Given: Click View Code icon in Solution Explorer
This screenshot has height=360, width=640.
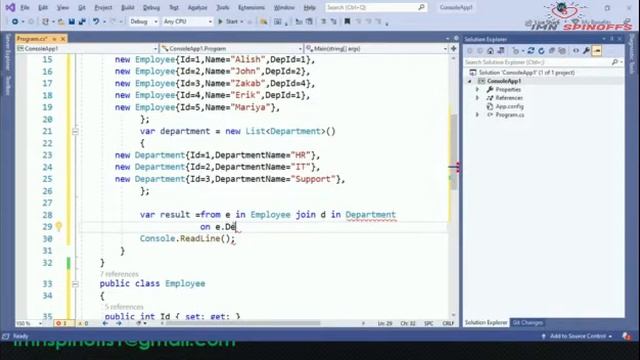Looking at the screenshot, I should pos(576,51).
